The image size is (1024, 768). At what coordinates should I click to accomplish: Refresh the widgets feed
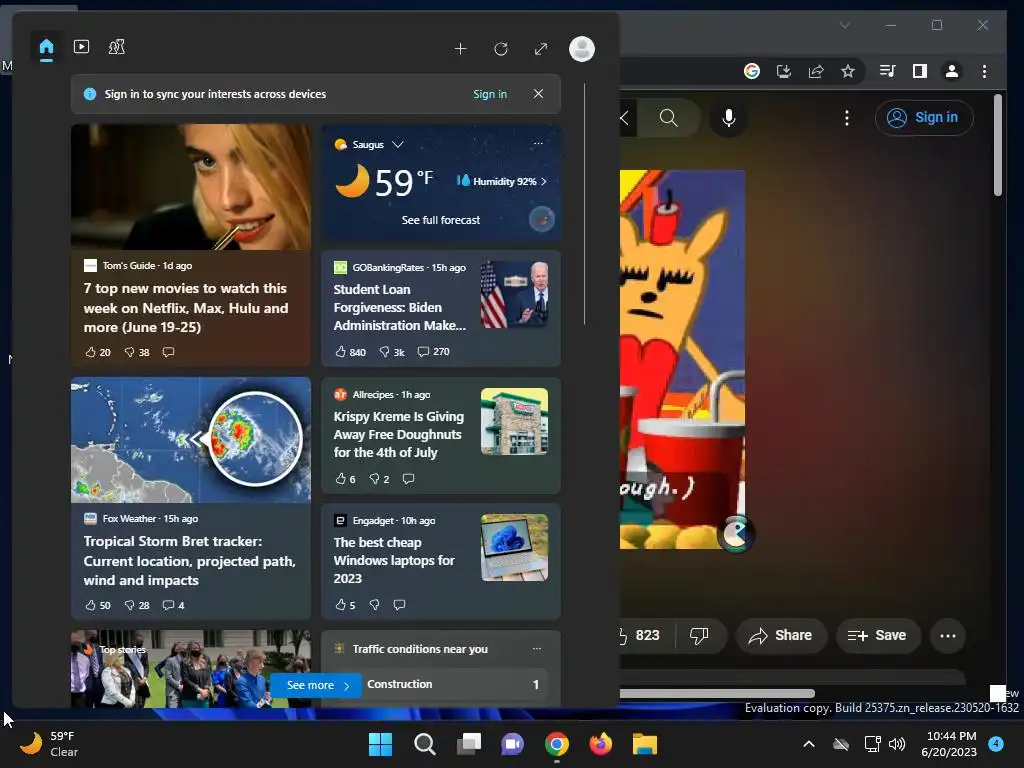tap(501, 49)
